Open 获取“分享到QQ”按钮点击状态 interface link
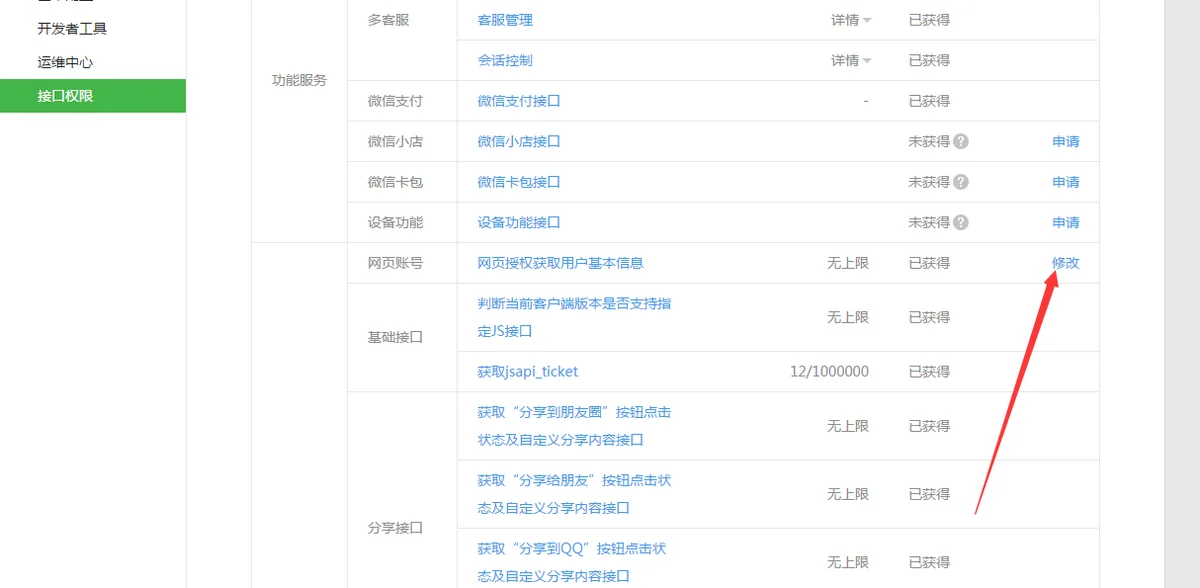This screenshot has height=588, width=1200. [x=572, y=562]
